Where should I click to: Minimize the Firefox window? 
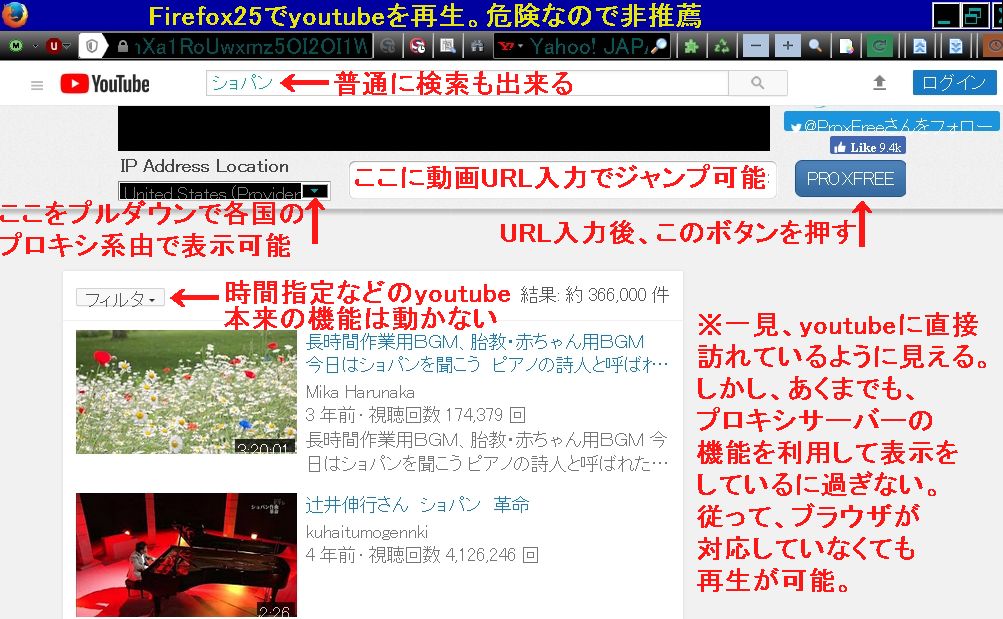click(945, 15)
